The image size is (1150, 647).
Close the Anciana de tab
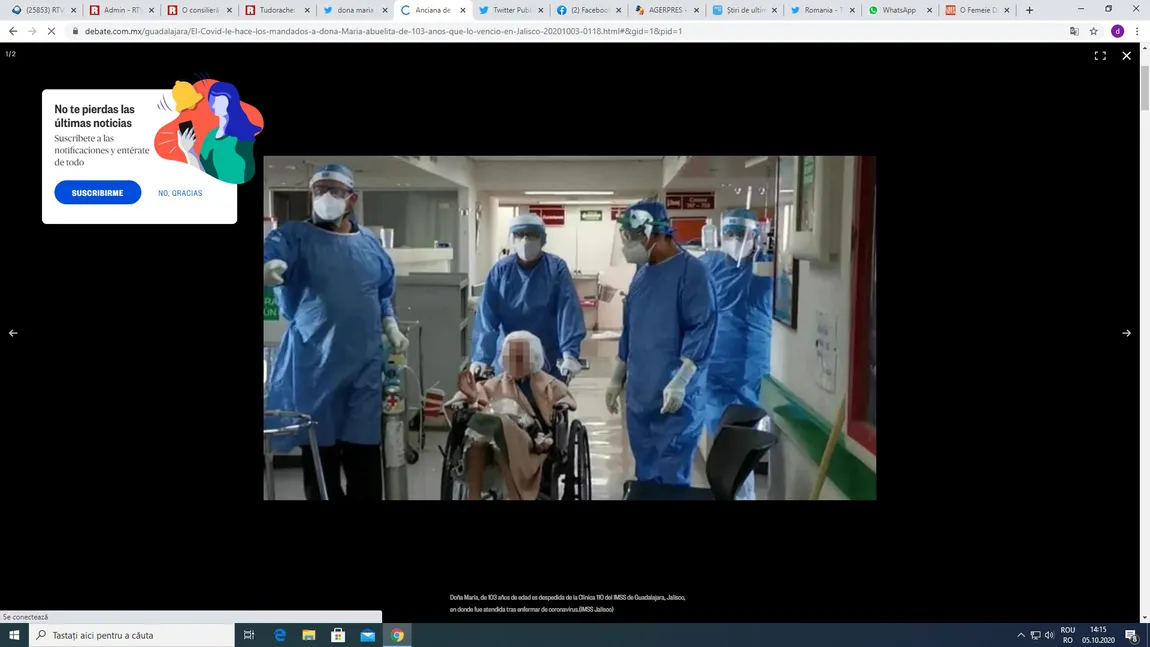pos(463,10)
